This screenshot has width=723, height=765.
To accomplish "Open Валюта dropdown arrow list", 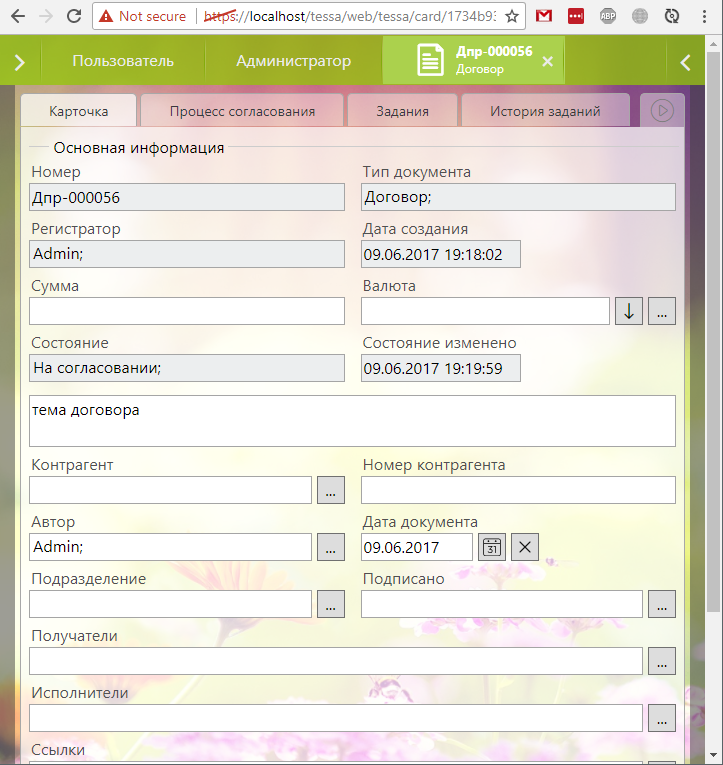I will click(x=628, y=311).
